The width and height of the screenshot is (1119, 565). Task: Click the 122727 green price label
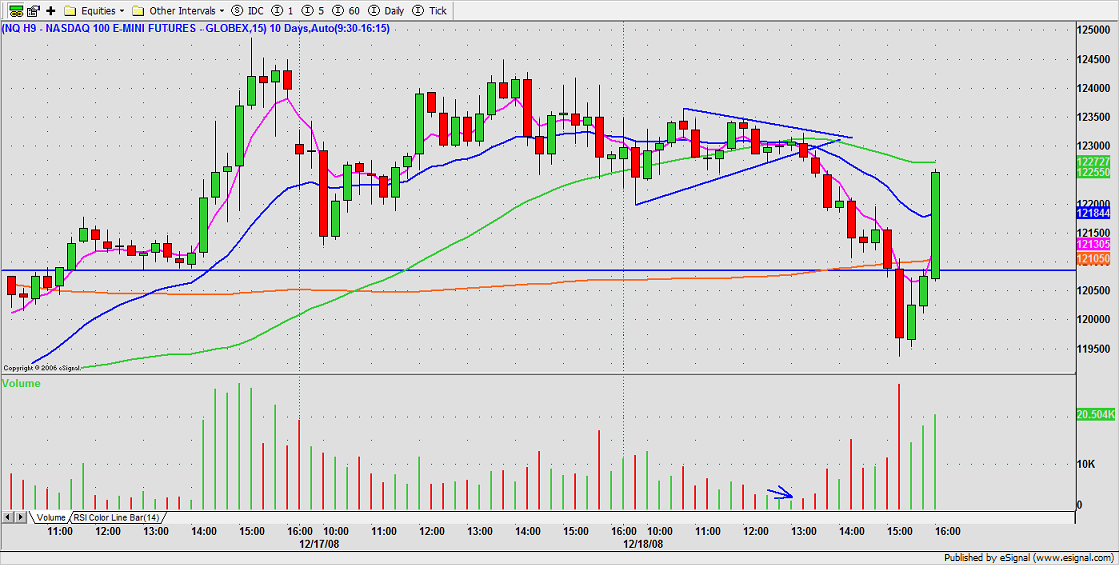pyautogui.click(x=1092, y=163)
